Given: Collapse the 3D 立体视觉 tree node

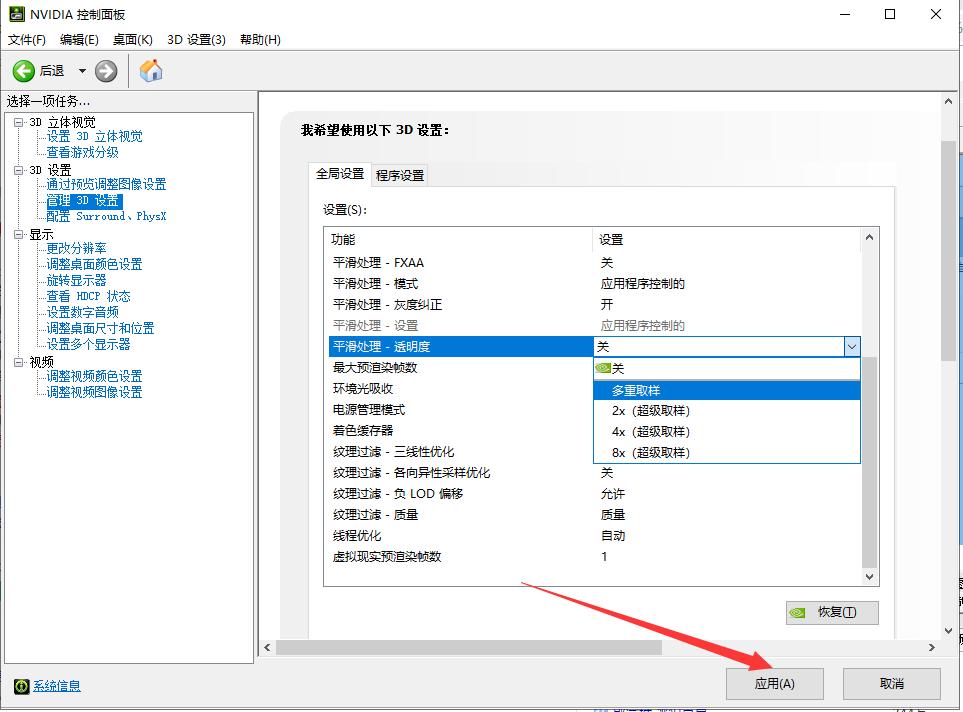Looking at the screenshot, I should pyautogui.click(x=18, y=122).
